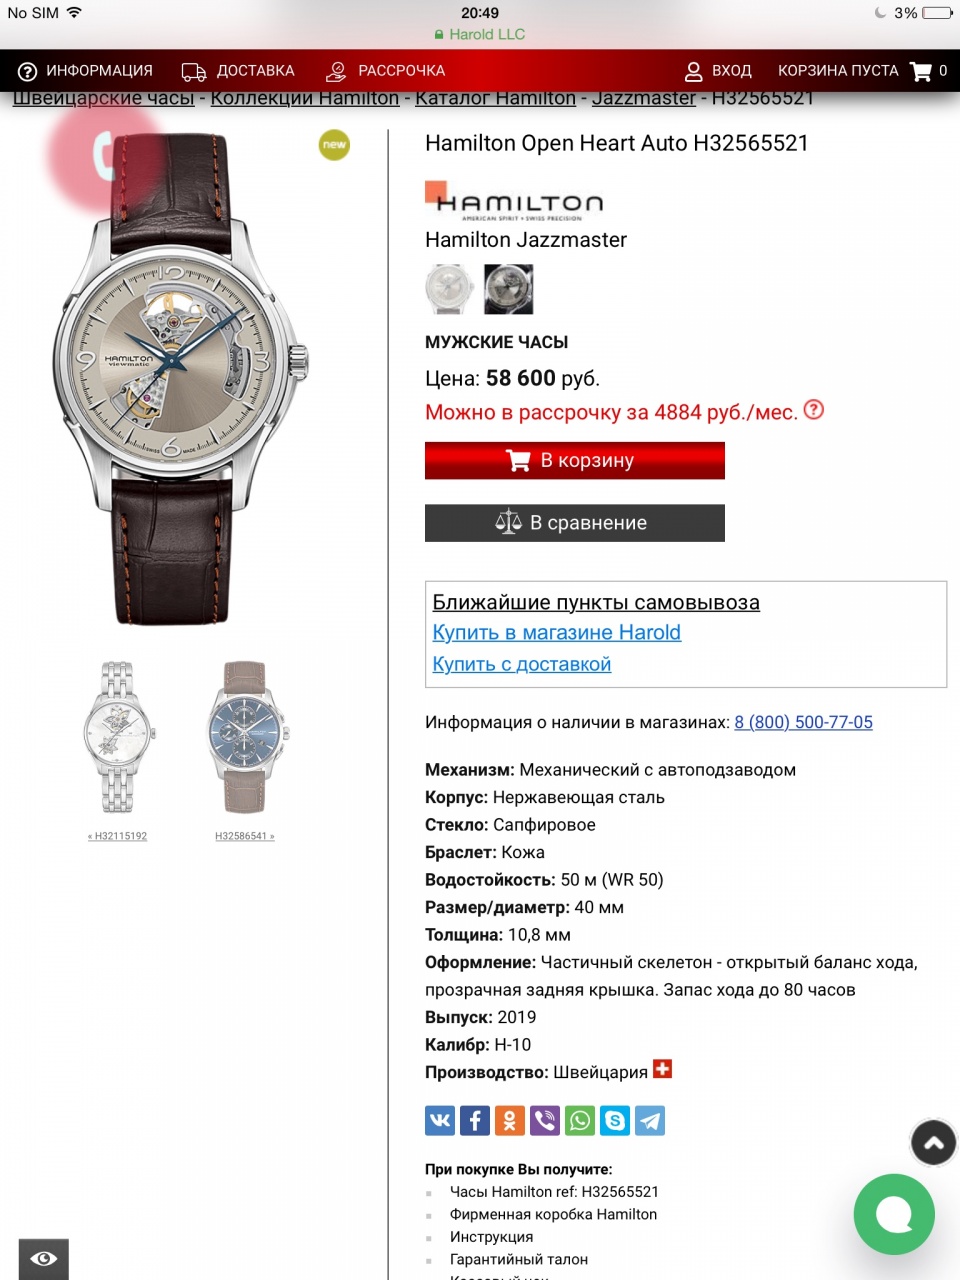
Task: Share via Skype icon
Action: click(615, 1120)
